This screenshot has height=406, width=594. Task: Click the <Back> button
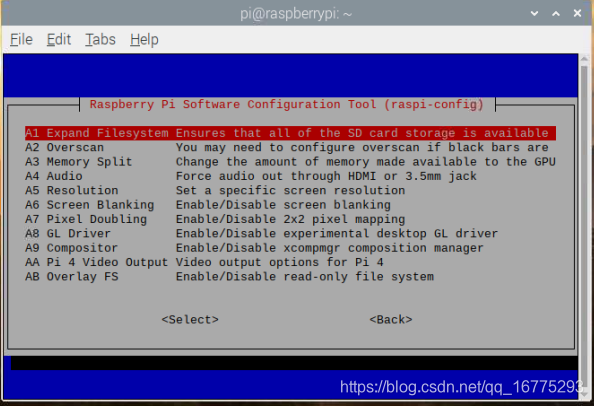pyautogui.click(x=391, y=320)
